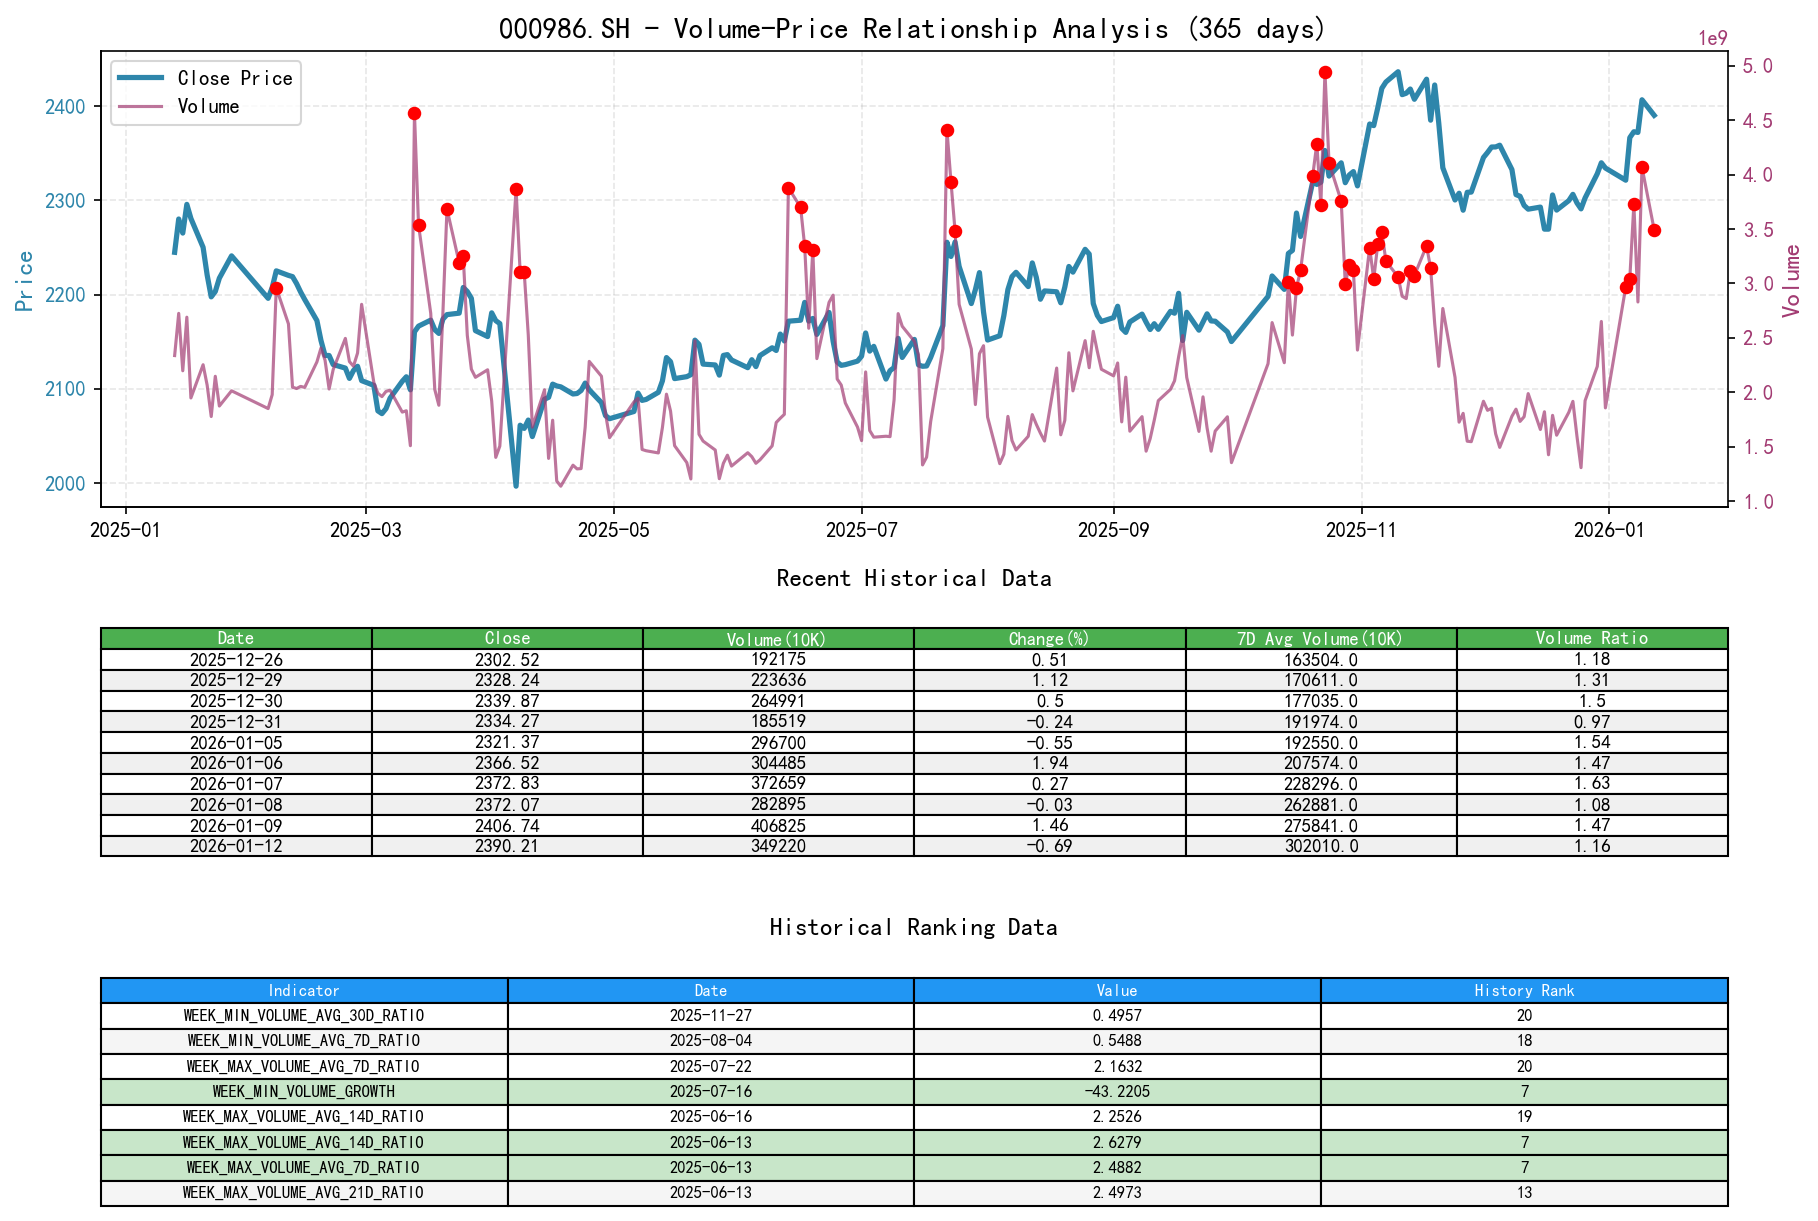Screen dimensions: 1818x1221
Task: Click the Indicator header cell
Action: (303, 990)
